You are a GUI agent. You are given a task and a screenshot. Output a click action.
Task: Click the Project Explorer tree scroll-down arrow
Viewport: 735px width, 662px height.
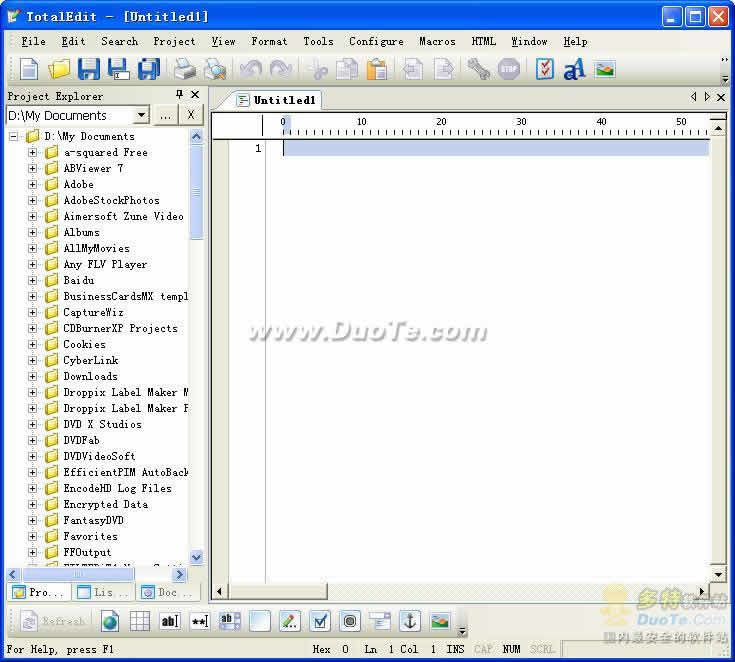click(x=197, y=557)
